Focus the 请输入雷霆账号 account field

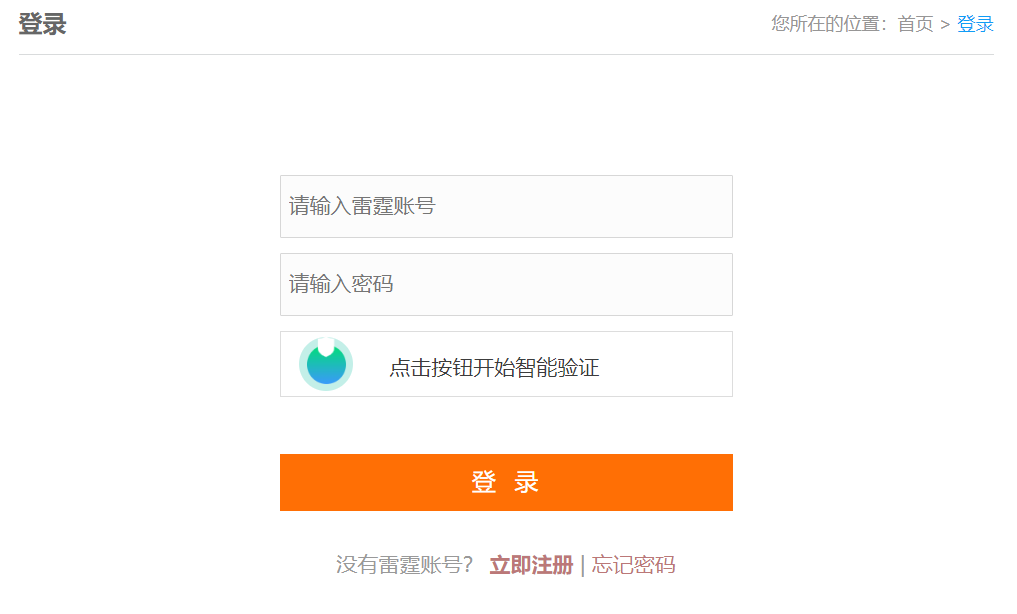click(x=506, y=206)
